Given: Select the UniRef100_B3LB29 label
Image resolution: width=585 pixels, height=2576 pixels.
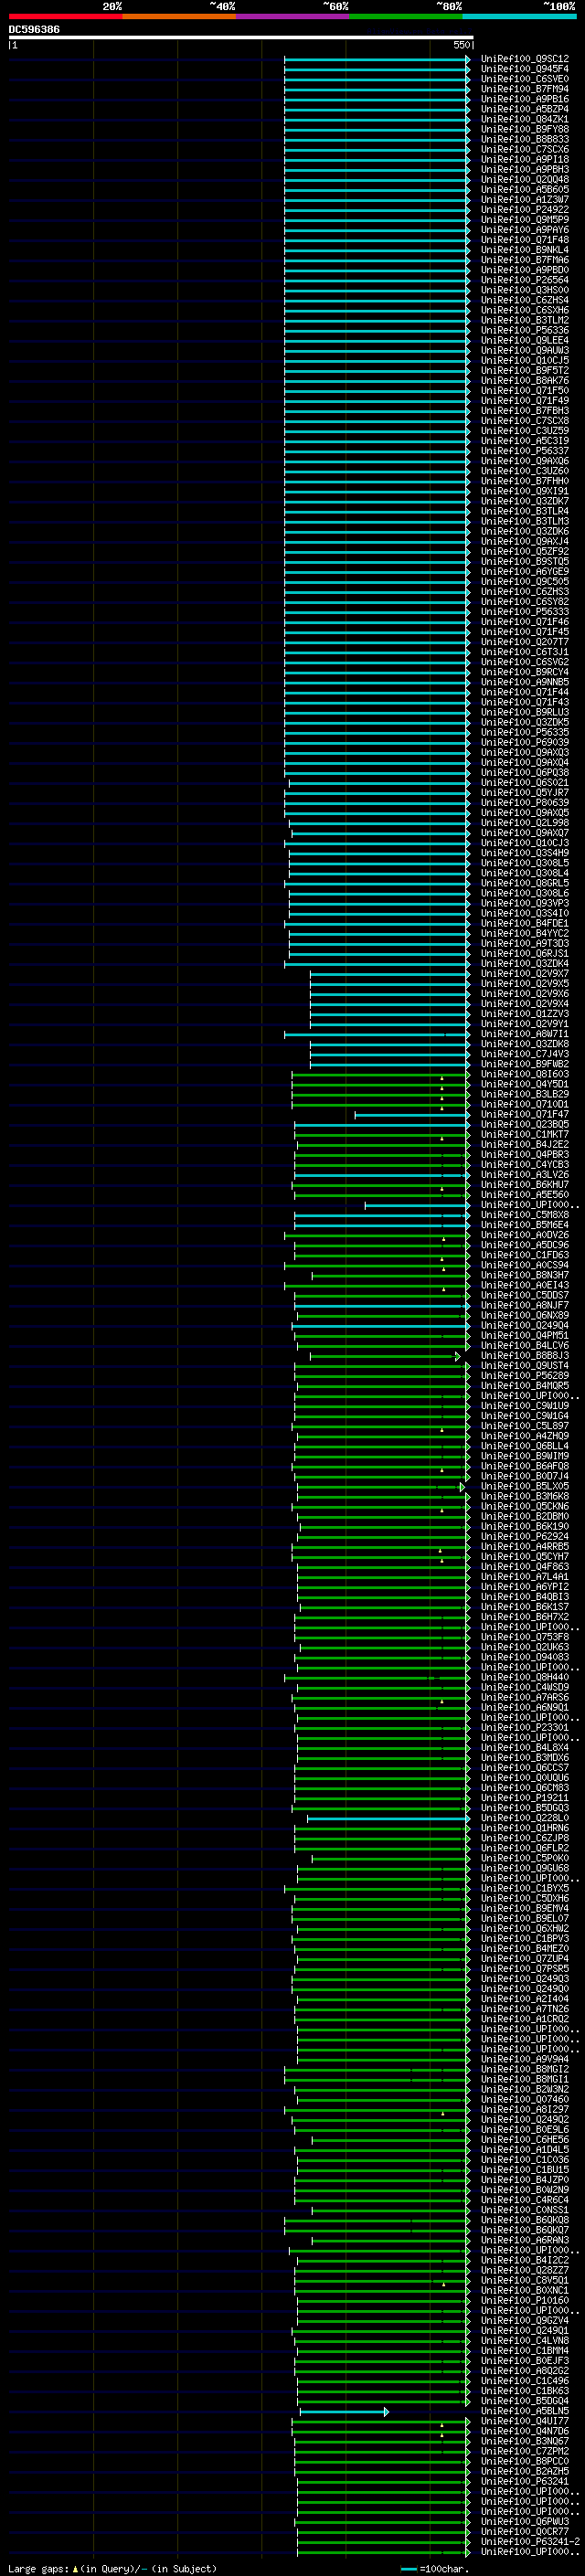Looking at the screenshot, I should (x=525, y=1094).
